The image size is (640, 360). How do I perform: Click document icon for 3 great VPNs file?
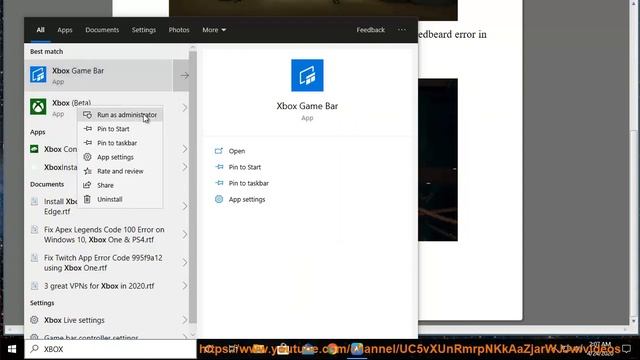pos(35,286)
